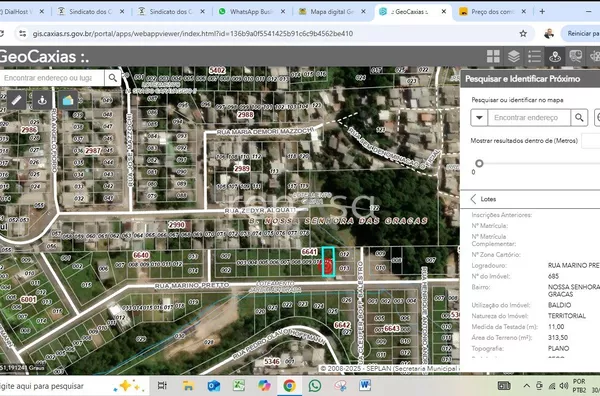This screenshot has height=396, width=600.
Task: Open Chrome from the taskbar
Action: 289,386
